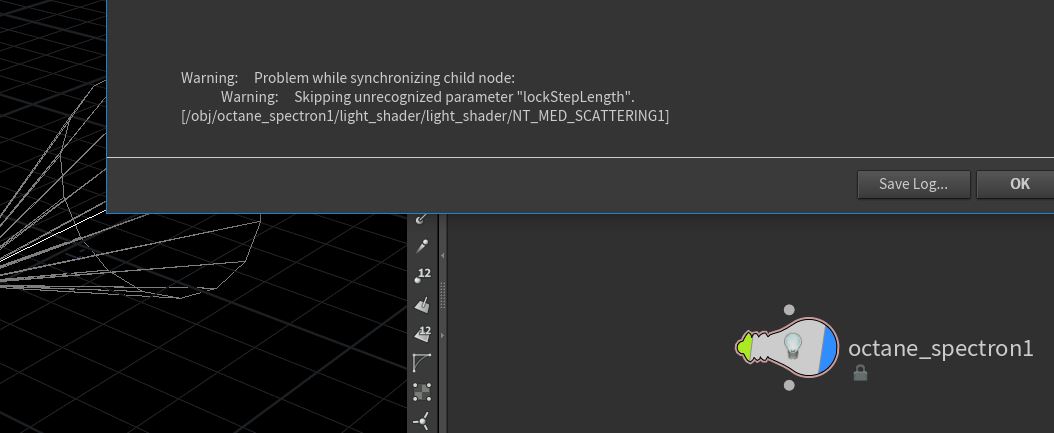Toggle the green selectable flag on octane_spectron1
Image resolution: width=1054 pixels, height=433 pixels.
click(x=743, y=348)
